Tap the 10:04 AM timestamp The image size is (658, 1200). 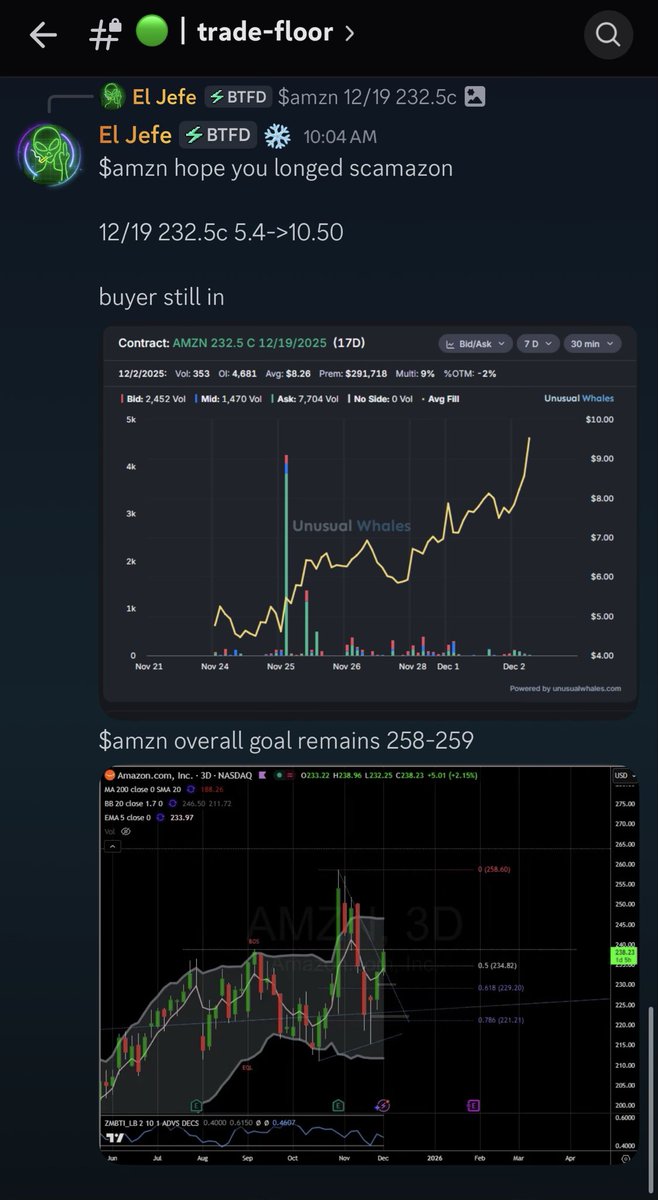point(340,136)
